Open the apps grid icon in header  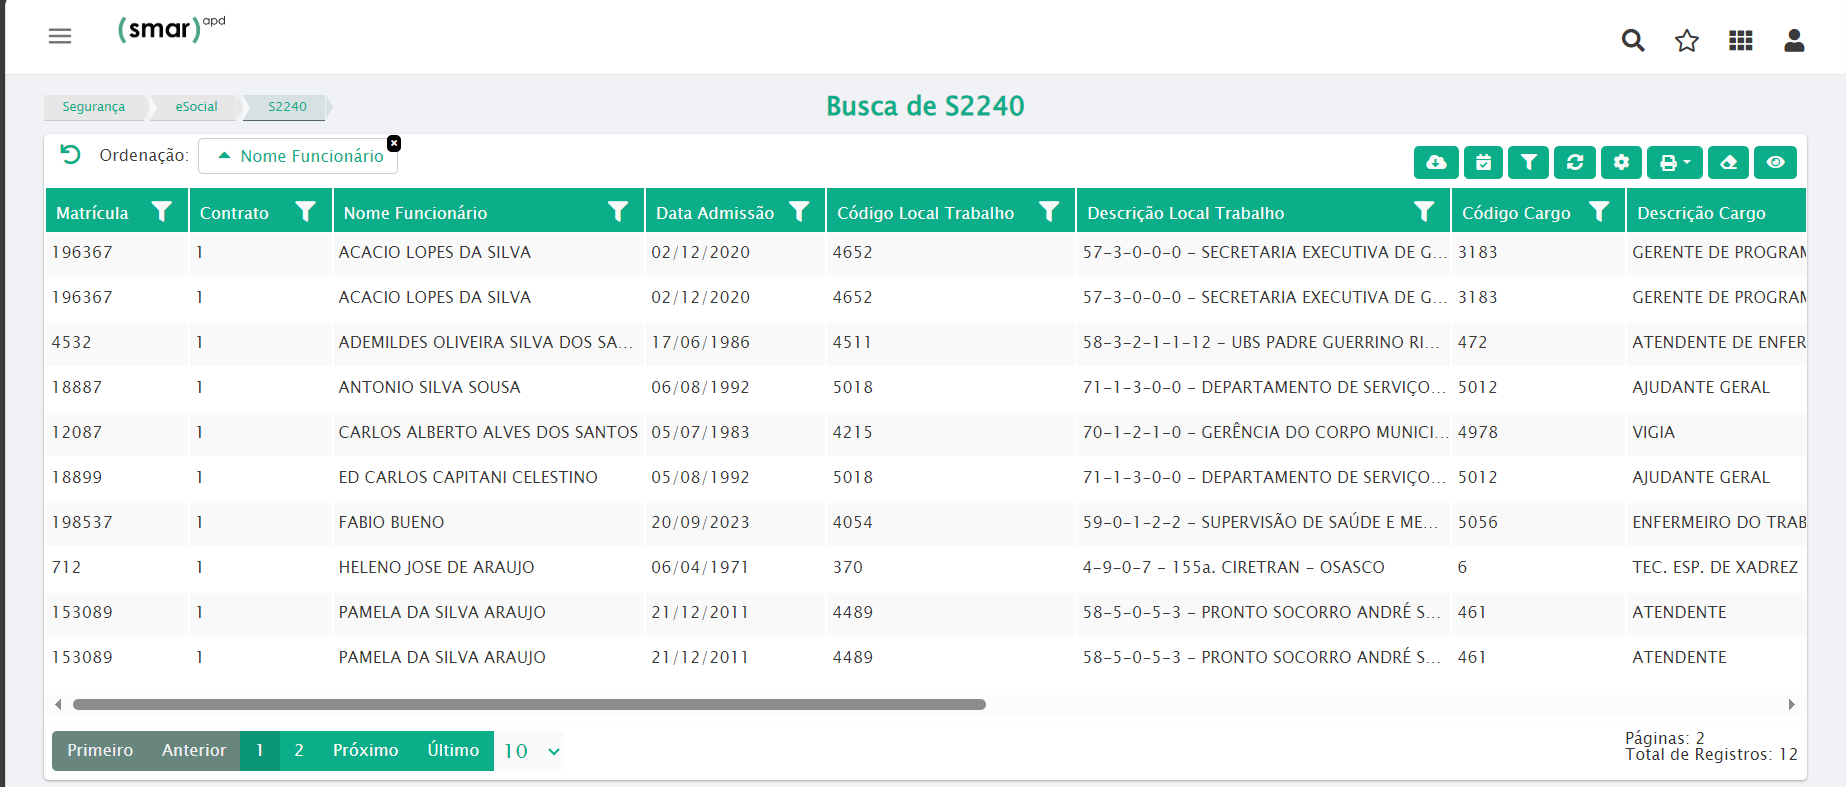tap(1741, 40)
